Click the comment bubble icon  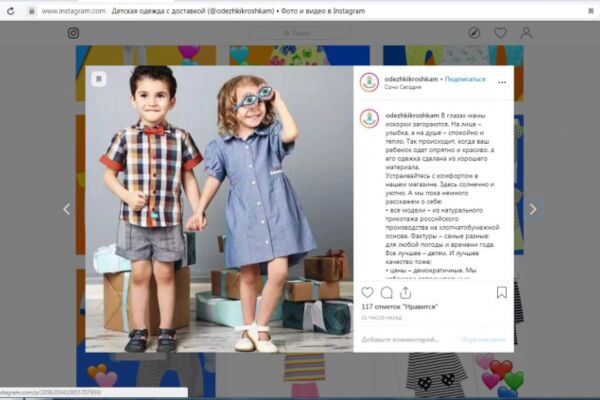tap(387, 293)
